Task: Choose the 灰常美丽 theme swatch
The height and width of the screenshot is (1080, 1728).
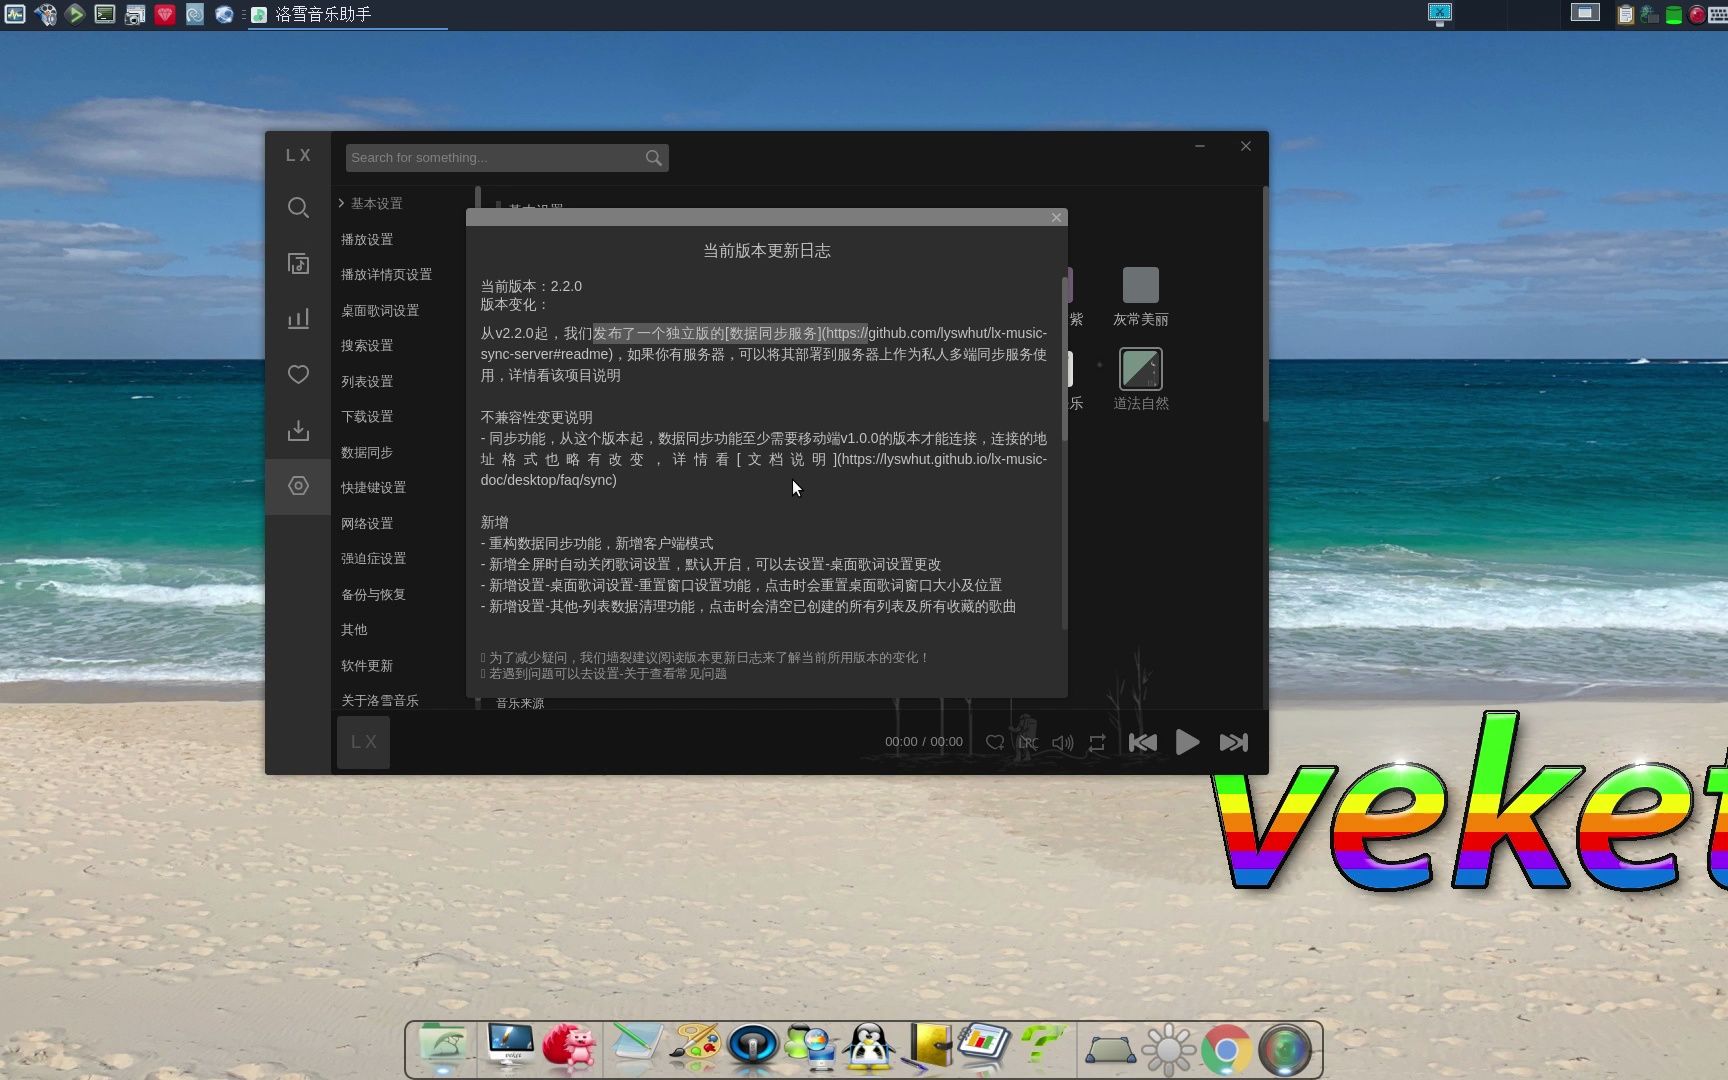Action: tap(1140, 285)
